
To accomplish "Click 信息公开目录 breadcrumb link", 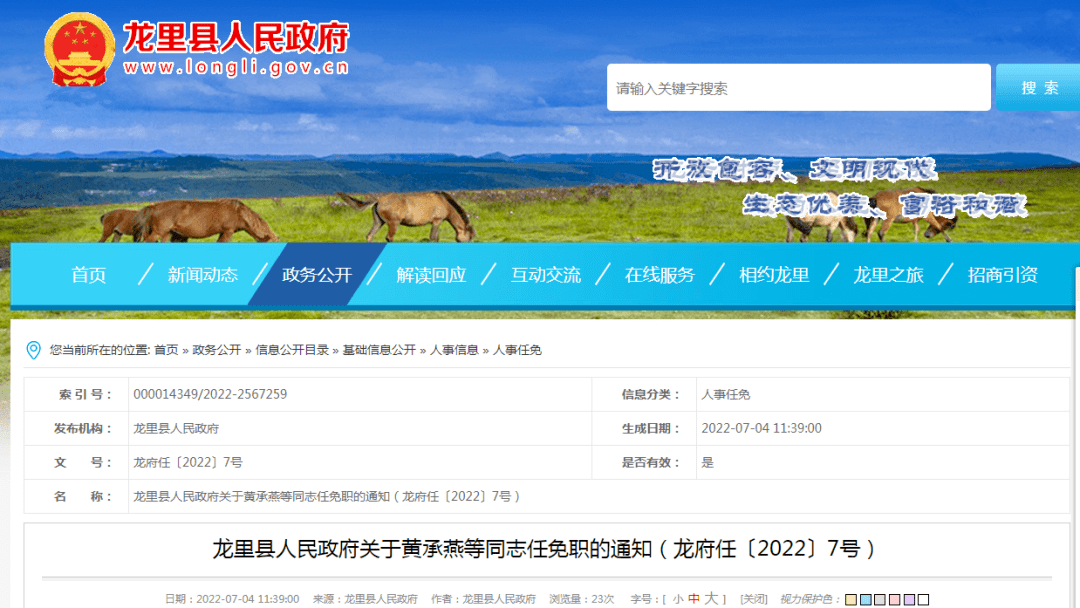I will pyautogui.click(x=292, y=350).
